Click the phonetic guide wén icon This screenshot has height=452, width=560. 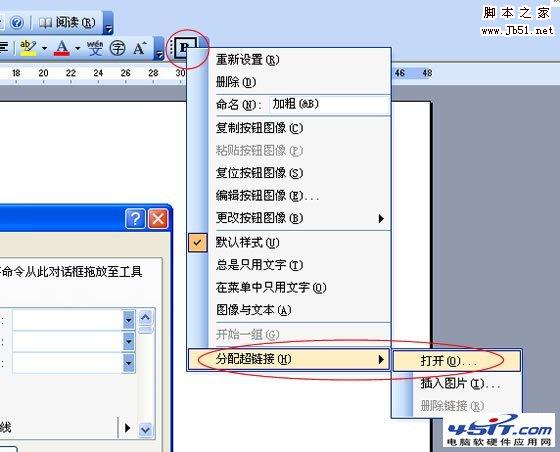click(x=95, y=48)
